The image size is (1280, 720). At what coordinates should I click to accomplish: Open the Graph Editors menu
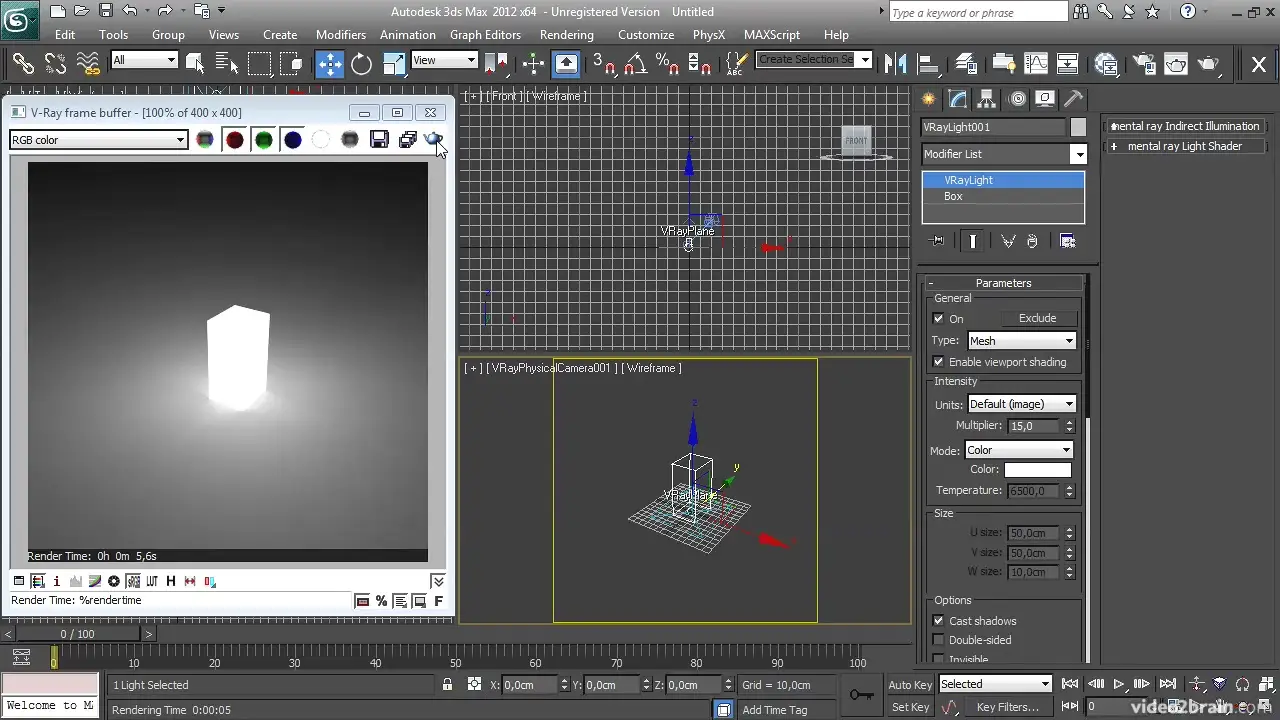tap(485, 34)
